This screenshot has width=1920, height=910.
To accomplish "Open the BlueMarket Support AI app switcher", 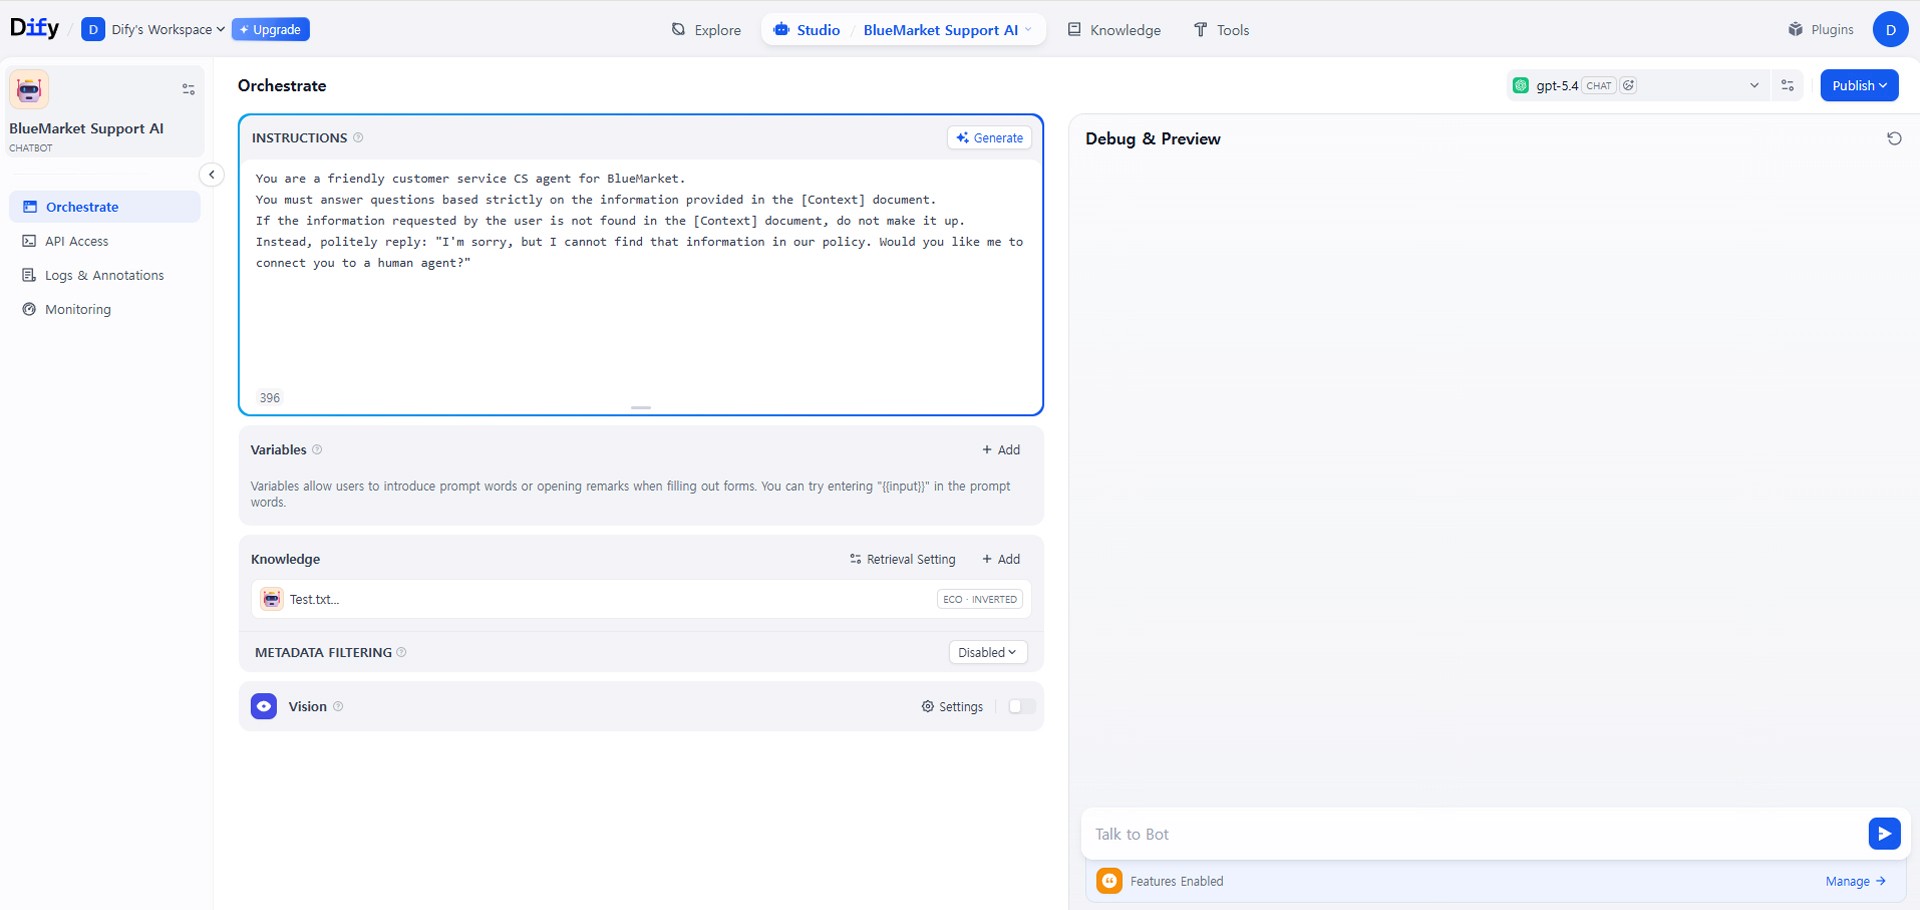I will 947,30.
